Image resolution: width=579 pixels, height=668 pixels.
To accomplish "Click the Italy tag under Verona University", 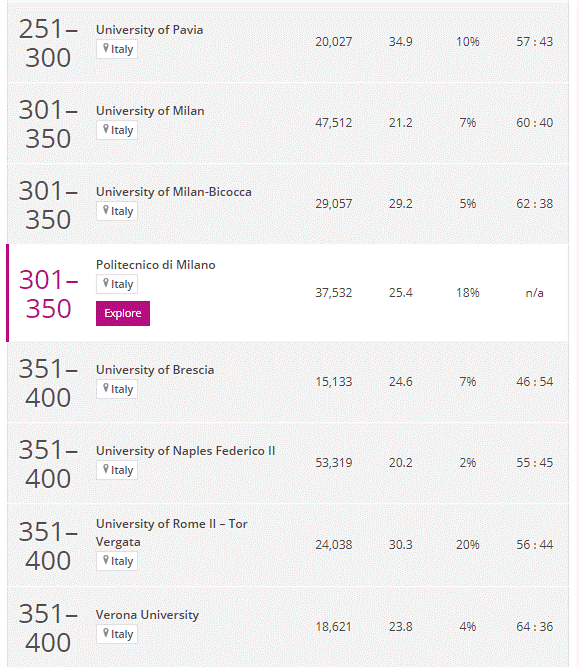I will (x=117, y=634).
